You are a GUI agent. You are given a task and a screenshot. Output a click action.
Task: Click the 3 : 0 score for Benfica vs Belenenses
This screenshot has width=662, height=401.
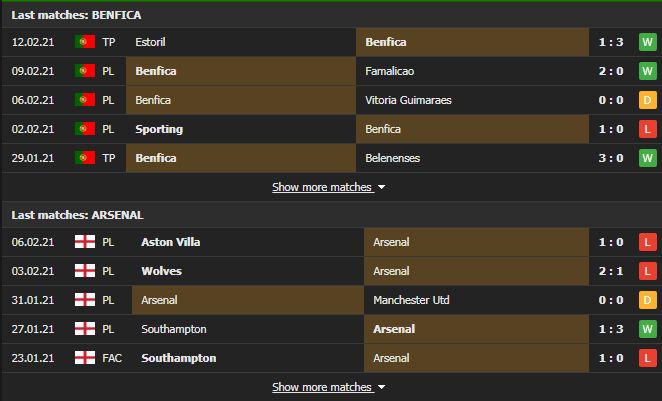click(611, 158)
